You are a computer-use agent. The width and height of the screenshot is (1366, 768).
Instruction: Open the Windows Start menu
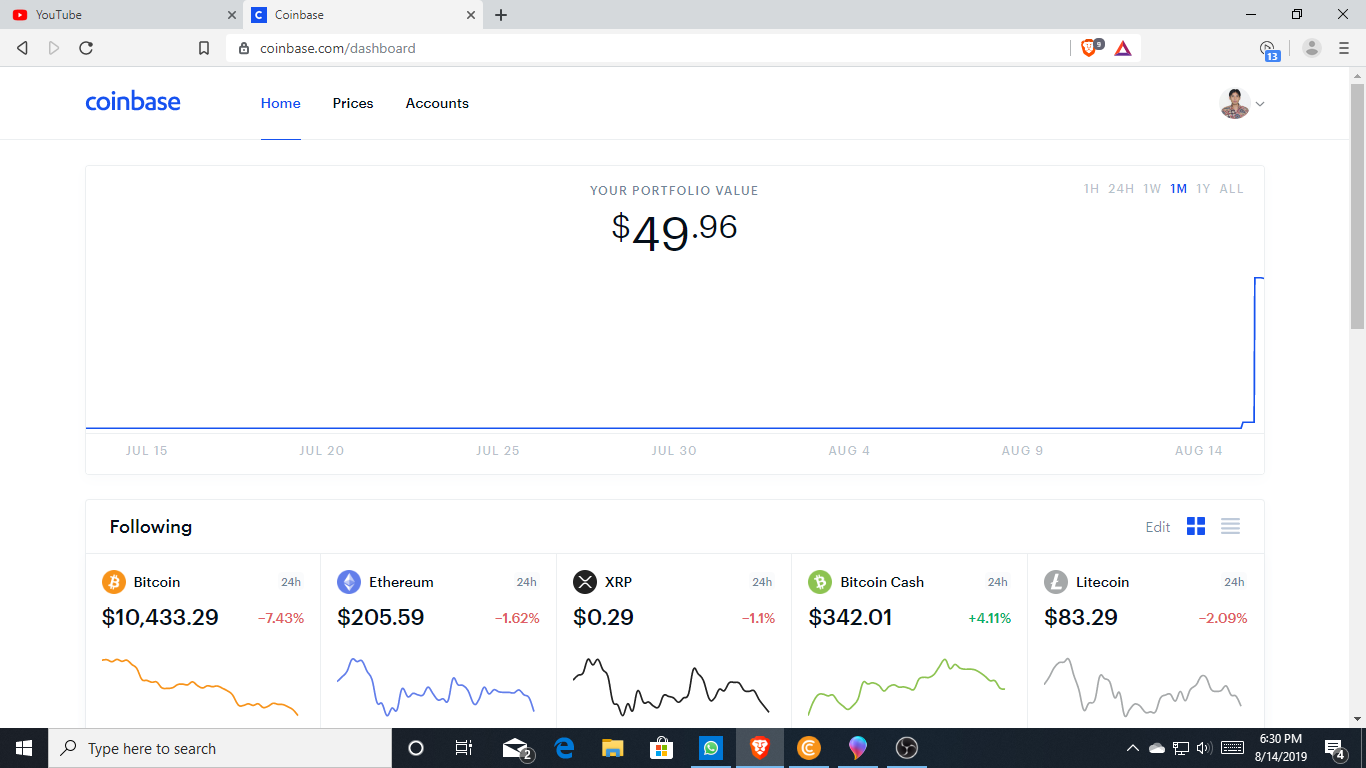(x=24, y=748)
